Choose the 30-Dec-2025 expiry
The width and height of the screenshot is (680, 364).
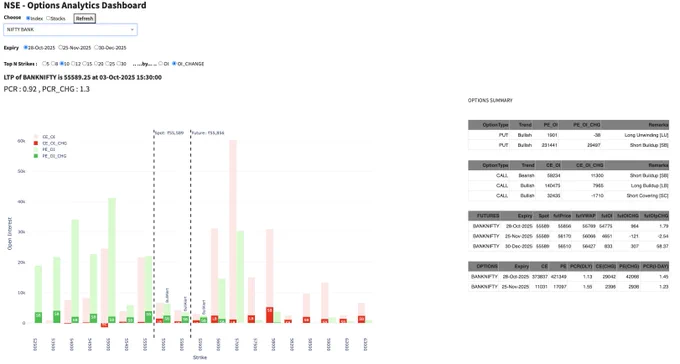click(x=96, y=47)
